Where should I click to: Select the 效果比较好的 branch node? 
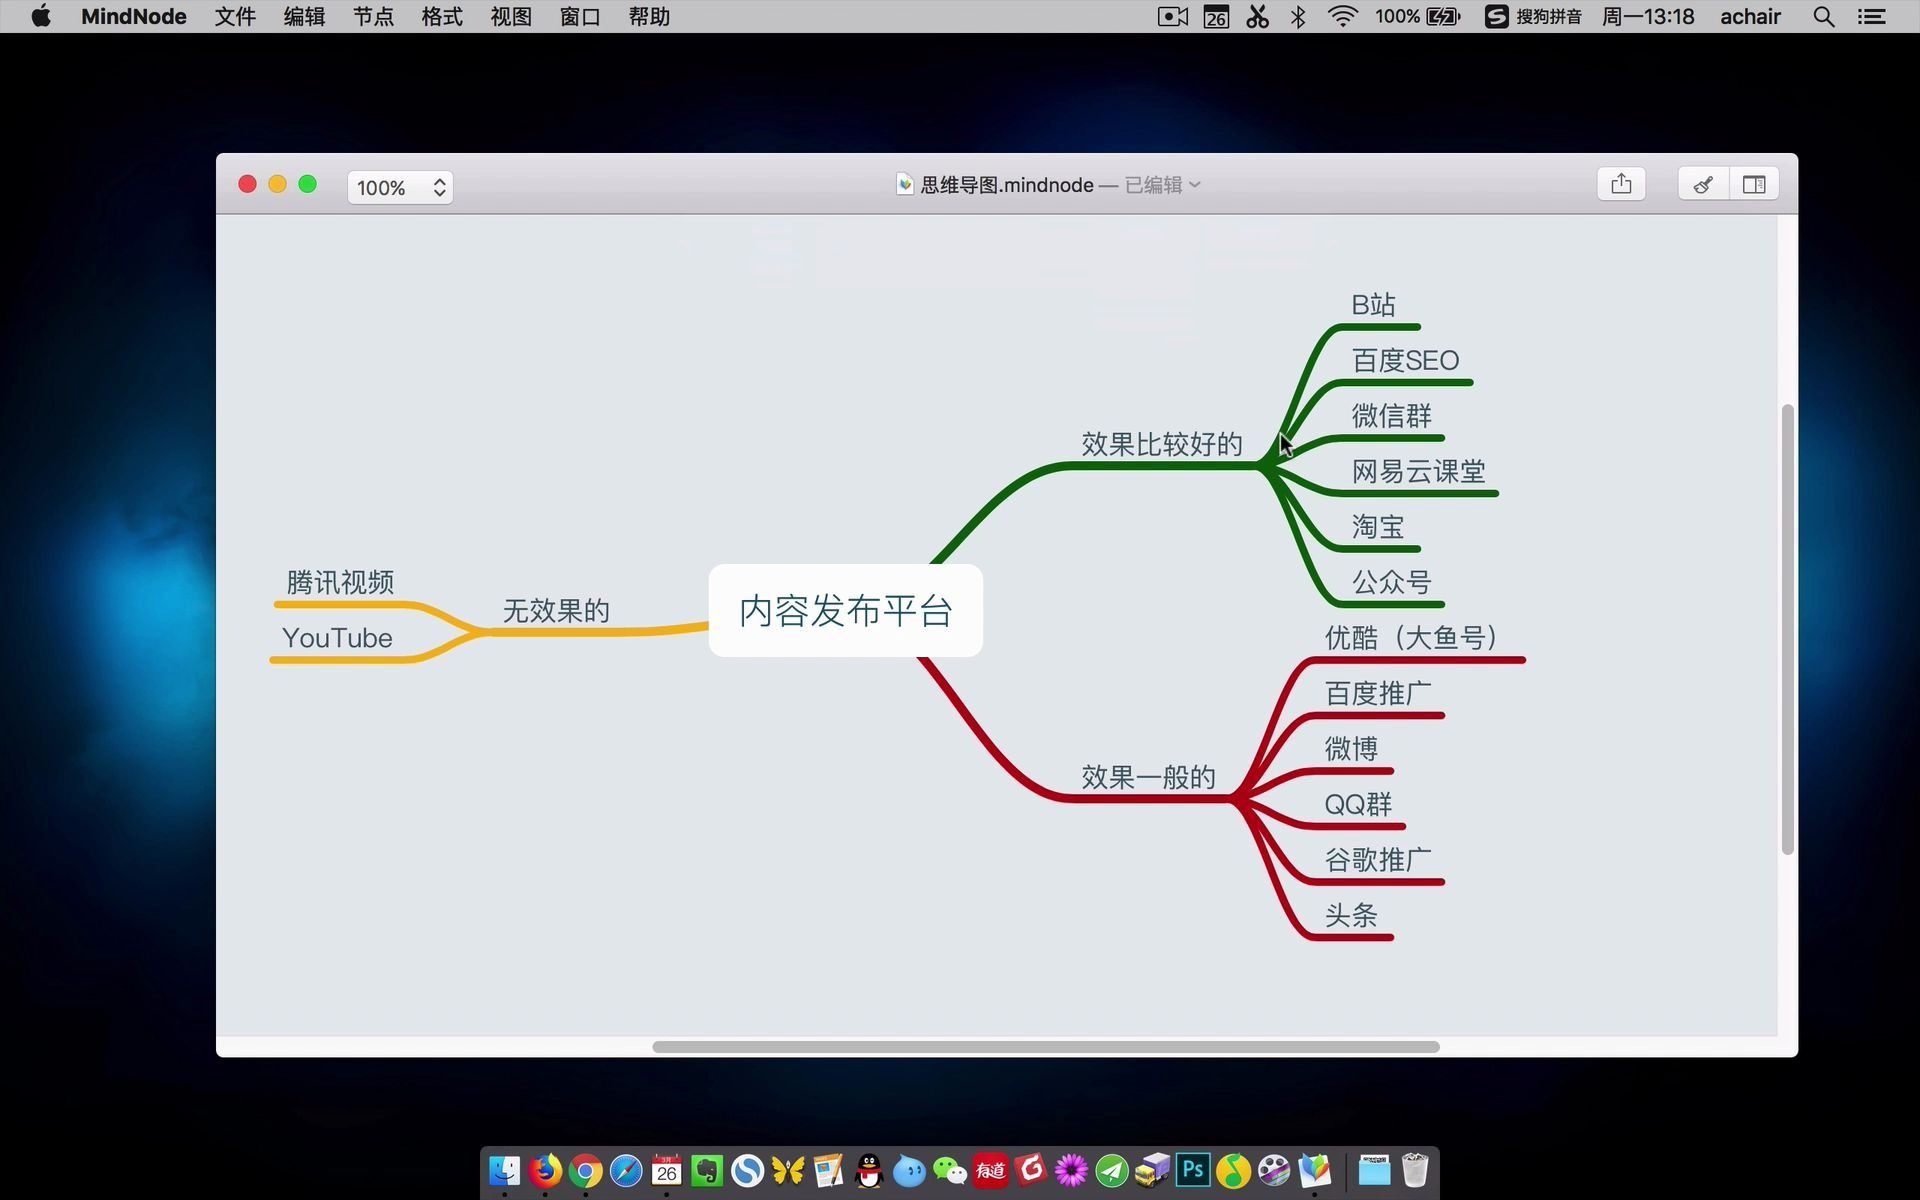coord(1162,444)
